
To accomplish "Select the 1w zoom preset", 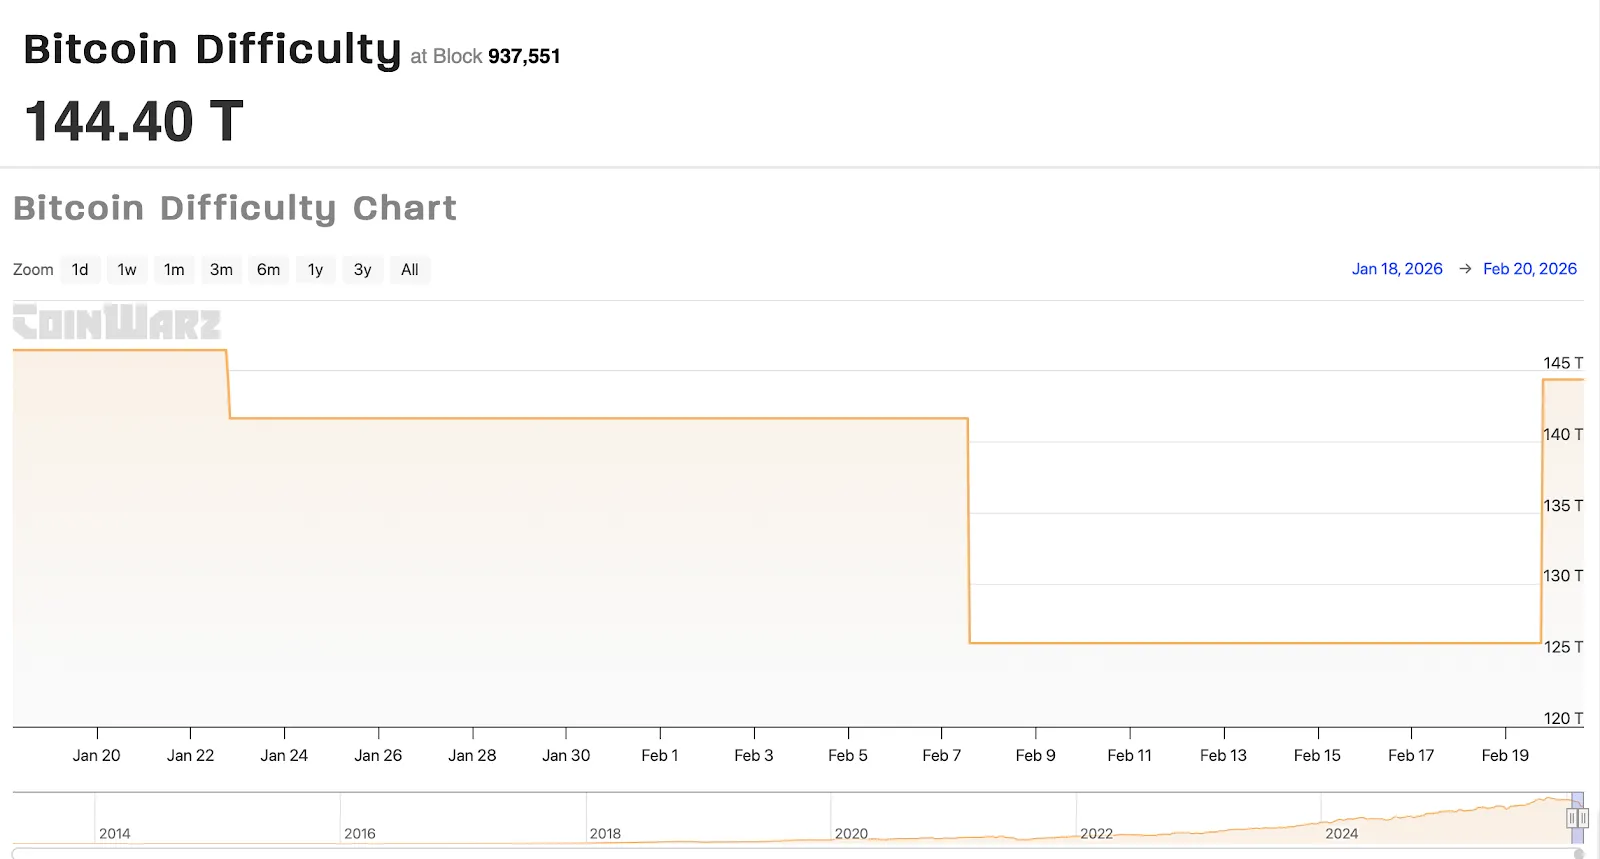I will (x=126, y=269).
